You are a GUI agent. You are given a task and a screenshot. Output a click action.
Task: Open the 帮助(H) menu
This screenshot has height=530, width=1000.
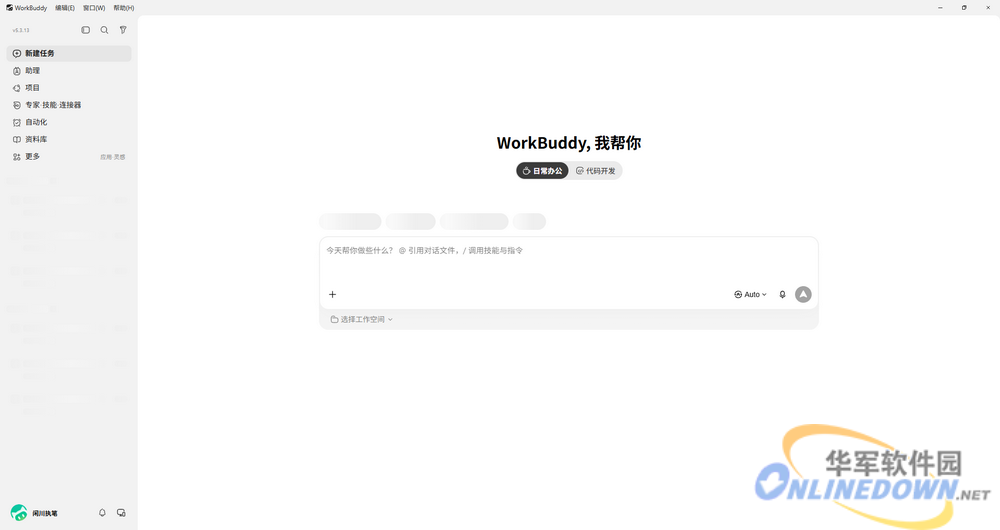tap(124, 8)
